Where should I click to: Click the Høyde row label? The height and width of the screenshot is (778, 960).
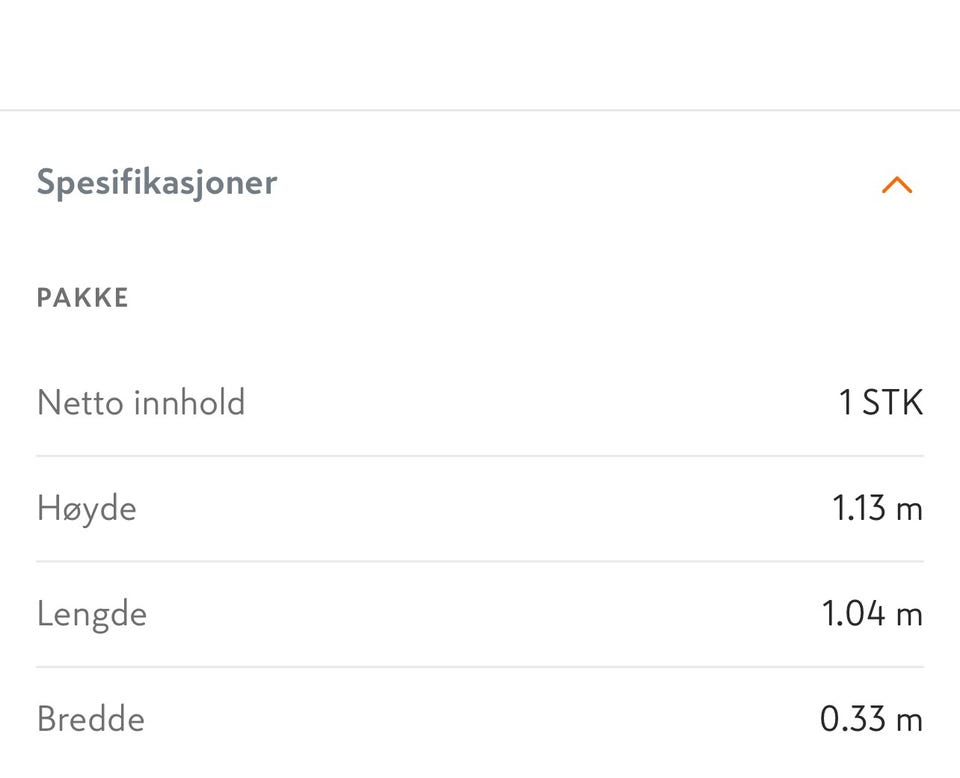[x=87, y=509]
